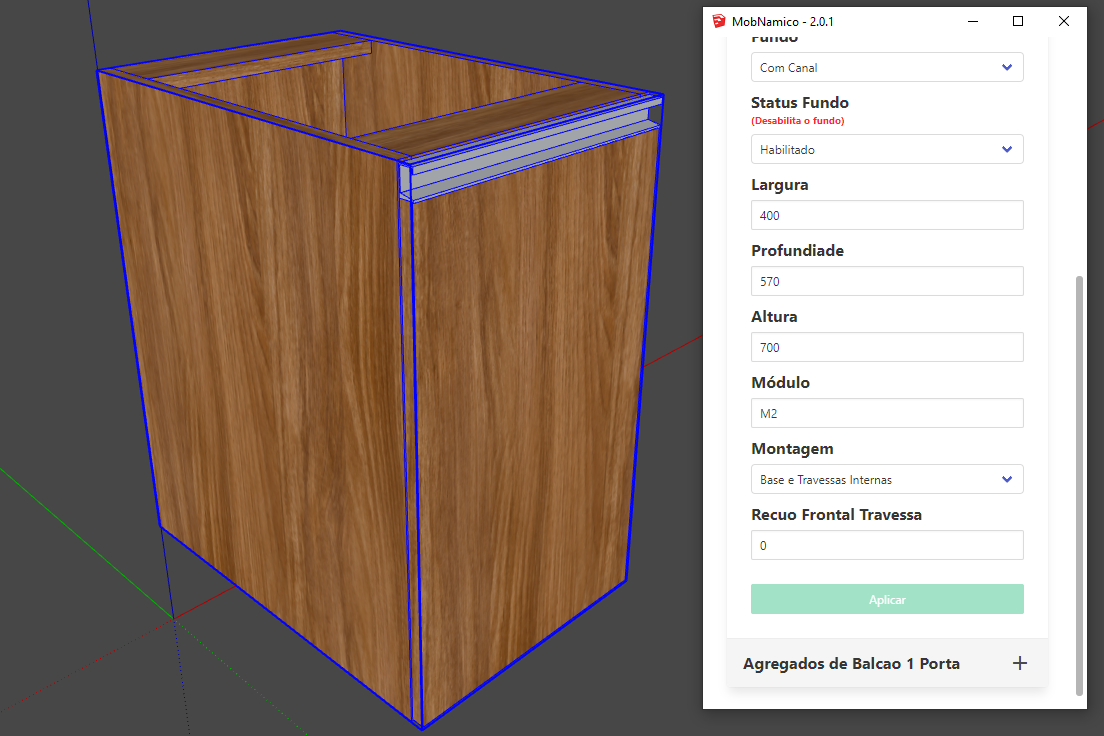Expand Agregados de Balcao 1 Porta plus icon
Image resolution: width=1104 pixels, height=736 pixels.
(1019, 663)
